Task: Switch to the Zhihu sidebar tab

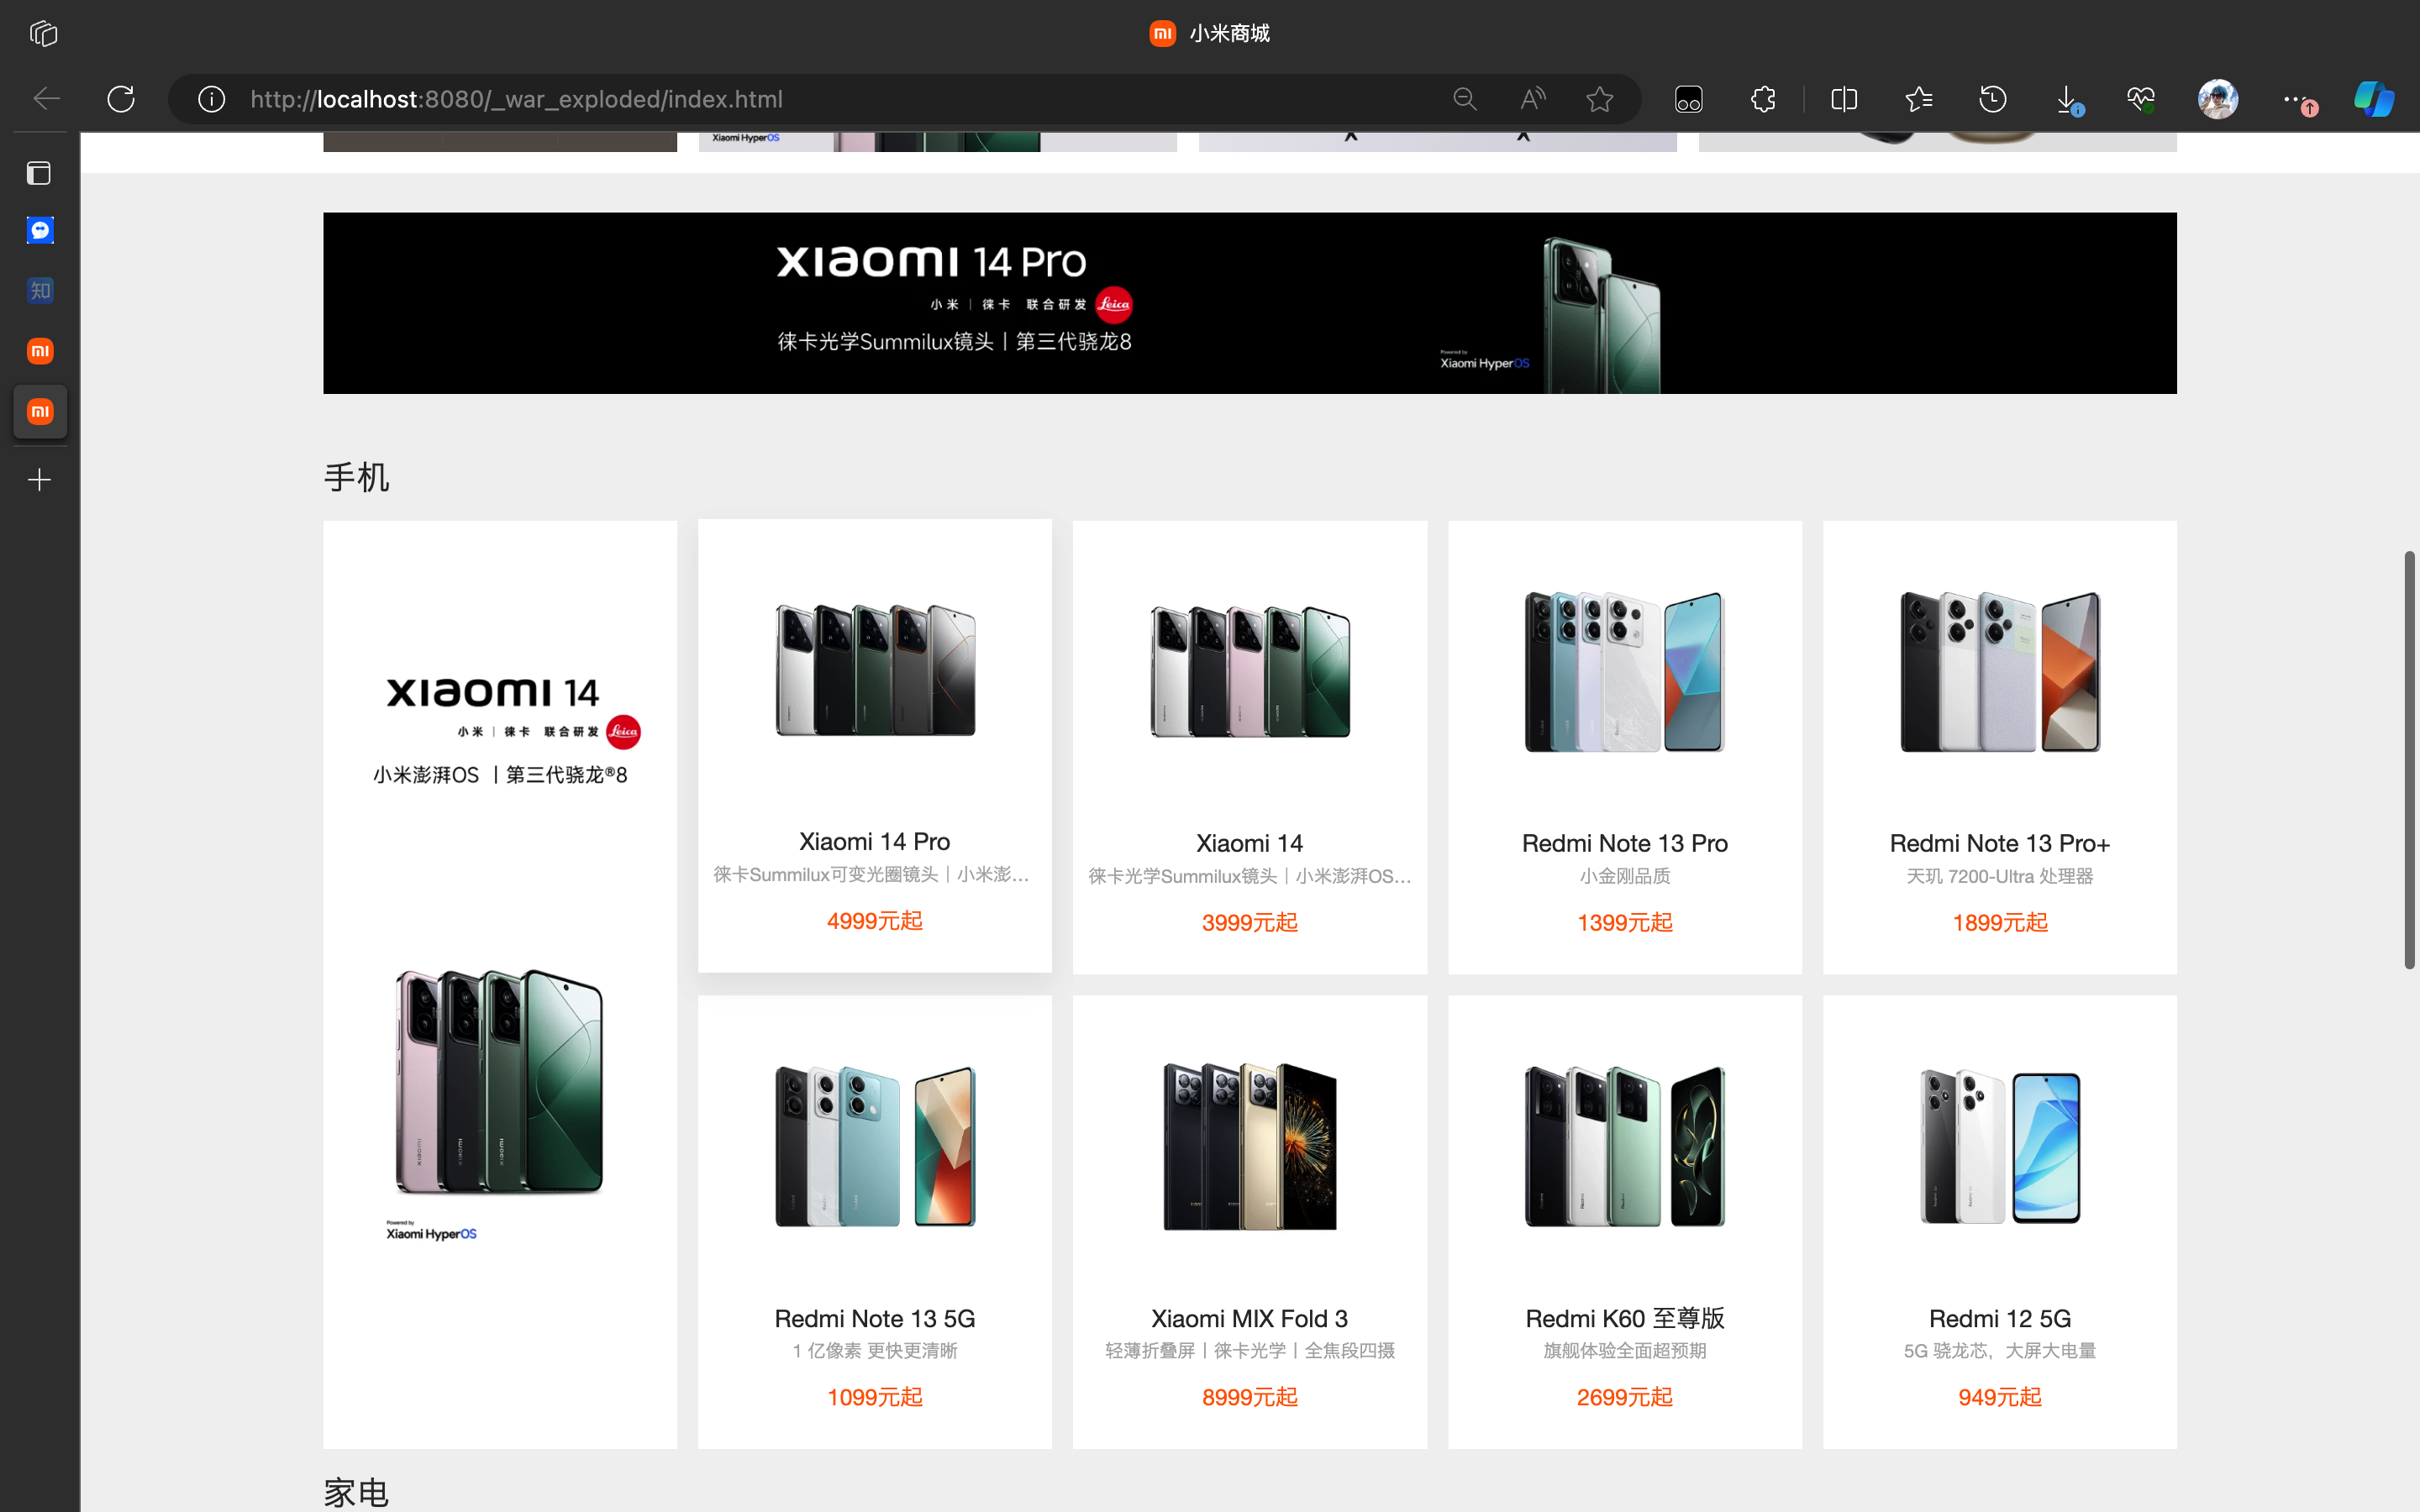Action: 40,291
